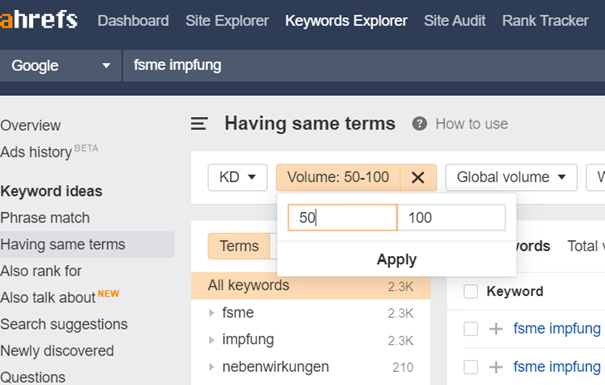Apply the volume filter

tap(397, 260)
